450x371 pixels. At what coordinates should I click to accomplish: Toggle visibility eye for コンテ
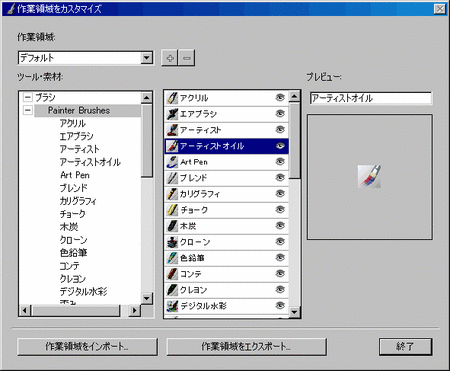pos(280,273)
